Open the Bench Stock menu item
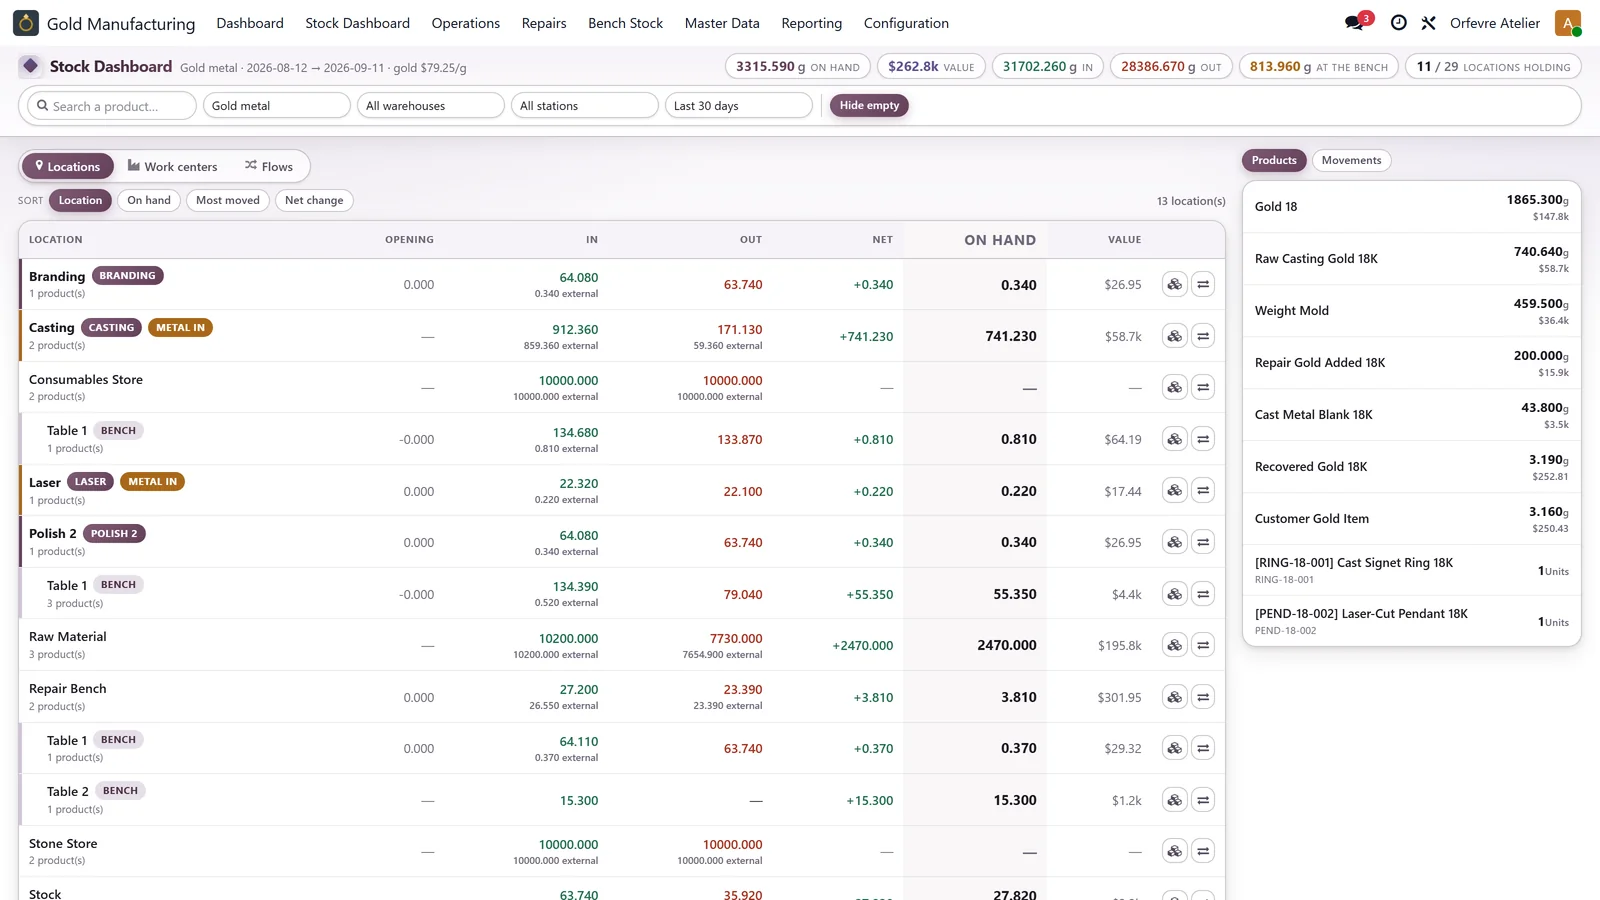1600x900 pixels. 625,23
